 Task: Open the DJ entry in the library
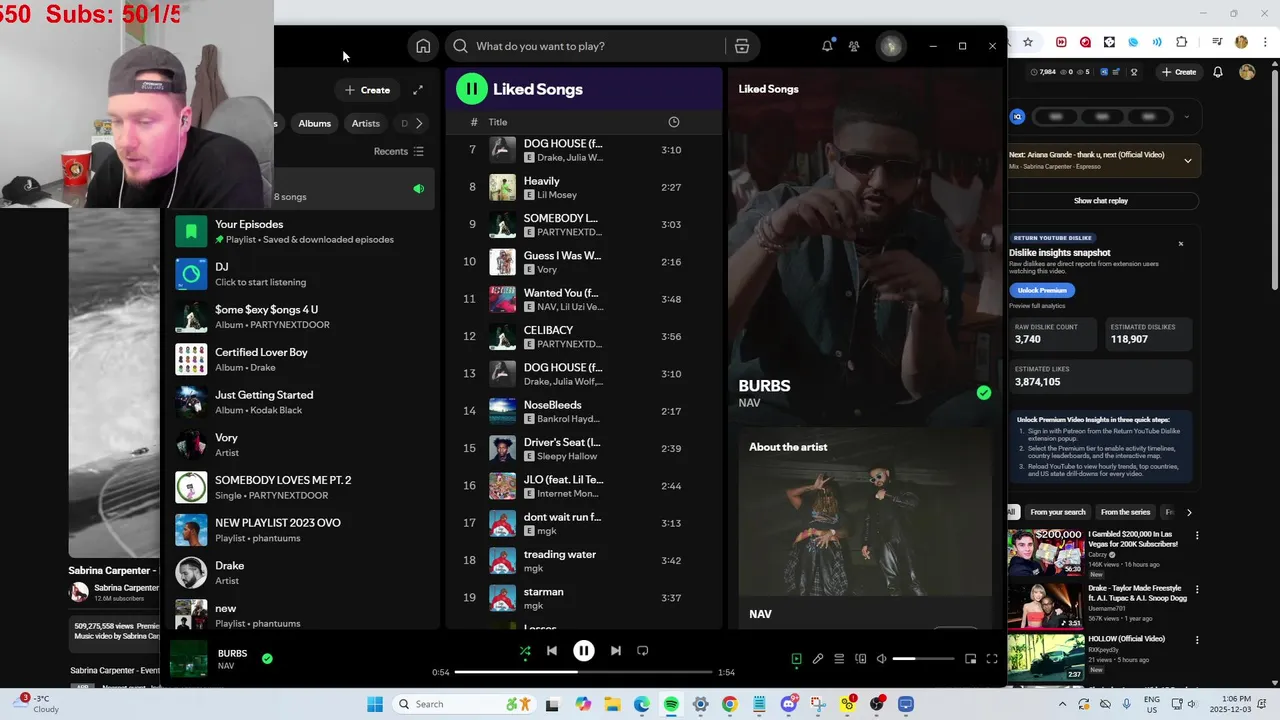click(x=298, y=274)
